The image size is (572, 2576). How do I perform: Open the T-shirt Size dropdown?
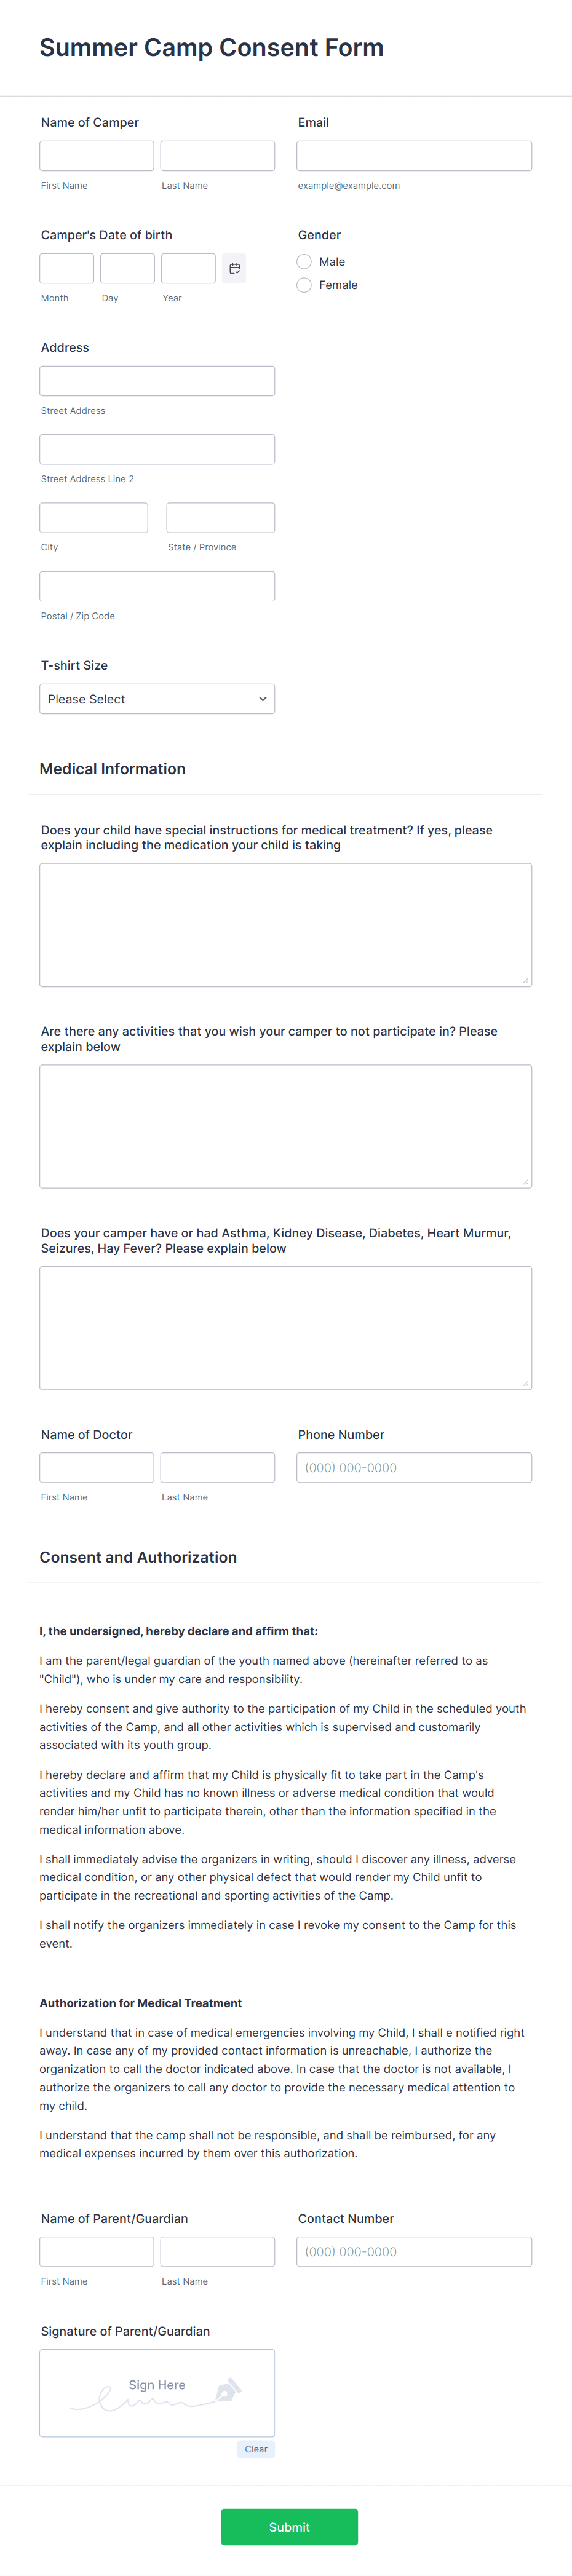point(157,699)
